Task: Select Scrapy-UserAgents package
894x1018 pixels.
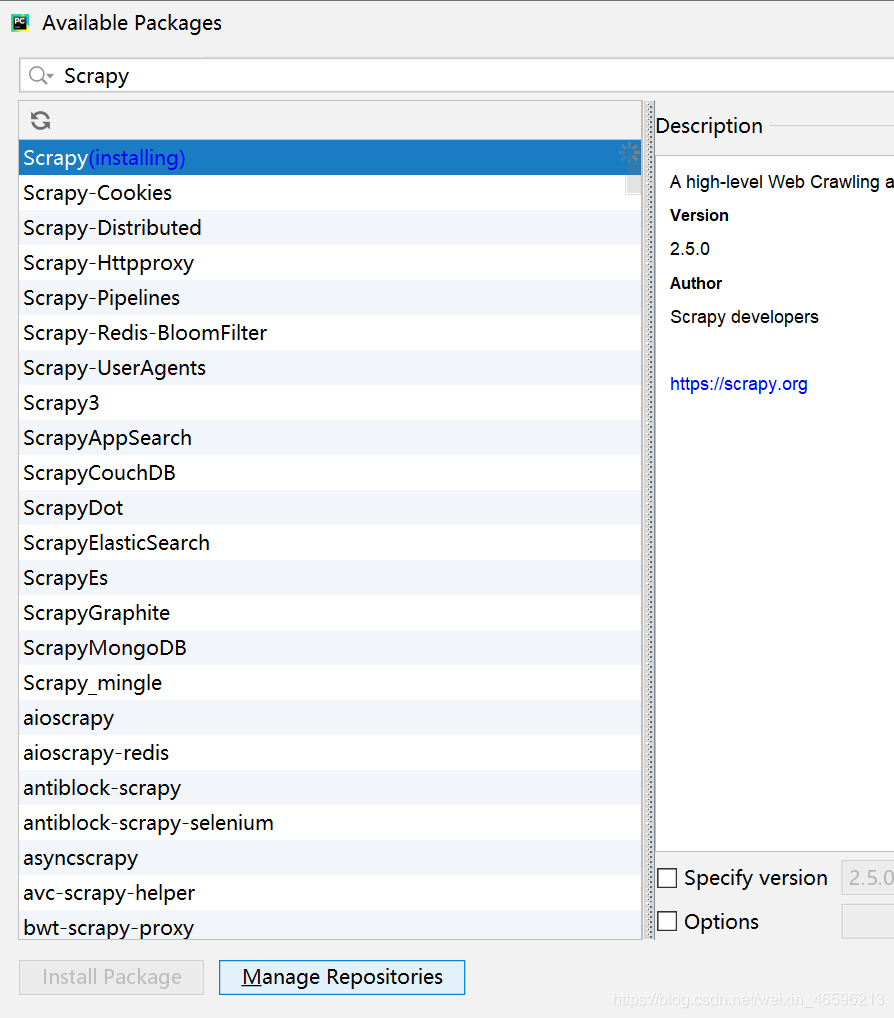Action: (x=330, y=368)
